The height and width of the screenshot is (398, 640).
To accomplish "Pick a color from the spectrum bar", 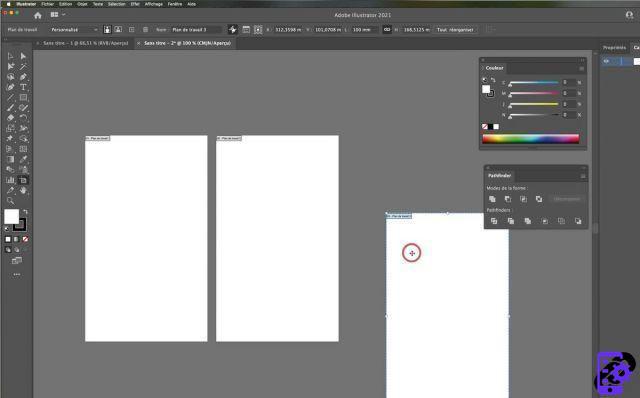I will click(531, 139).
